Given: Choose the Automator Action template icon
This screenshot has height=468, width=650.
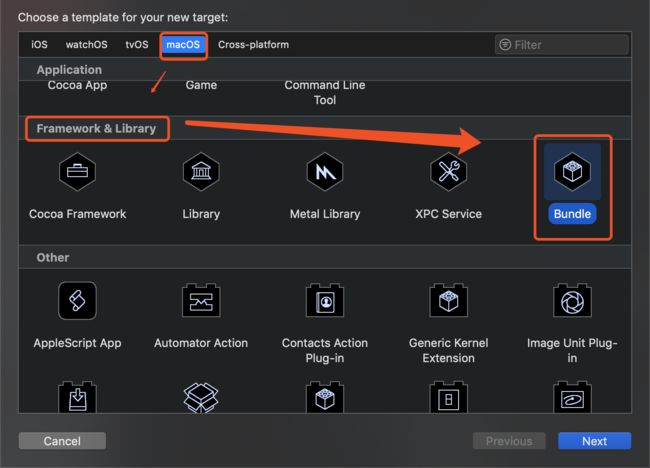Looking at the screenshot, I should [x=201, y=301].
